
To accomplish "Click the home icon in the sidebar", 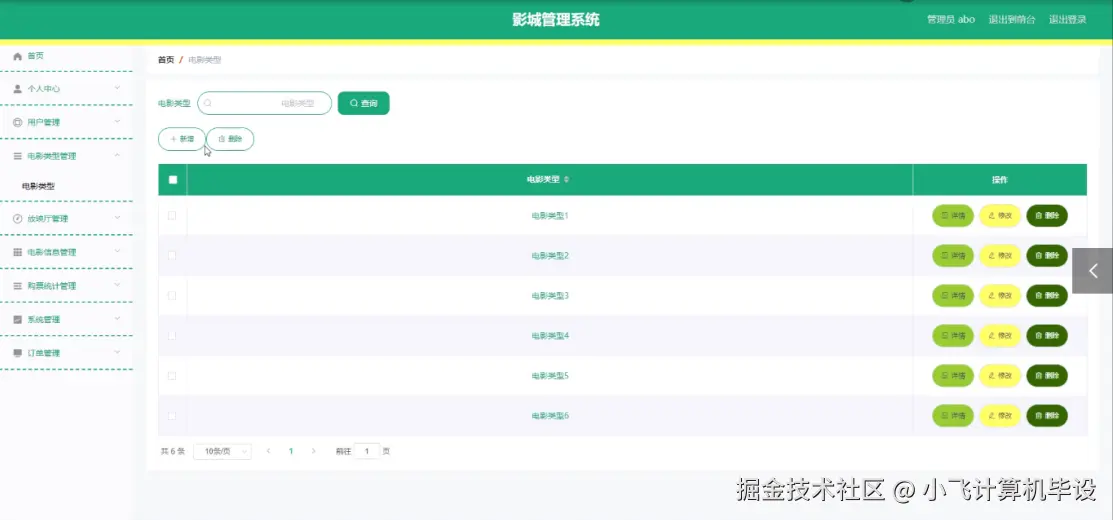I will pyautogui.click(x=18, y=56).
